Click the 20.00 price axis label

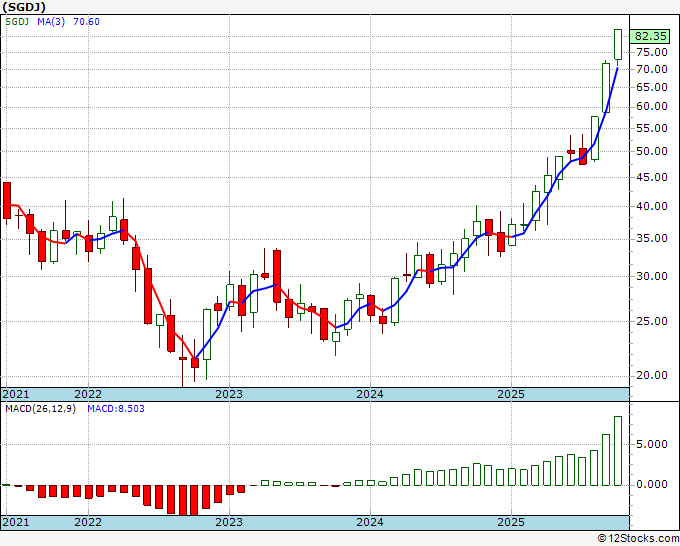coord(652,375)
